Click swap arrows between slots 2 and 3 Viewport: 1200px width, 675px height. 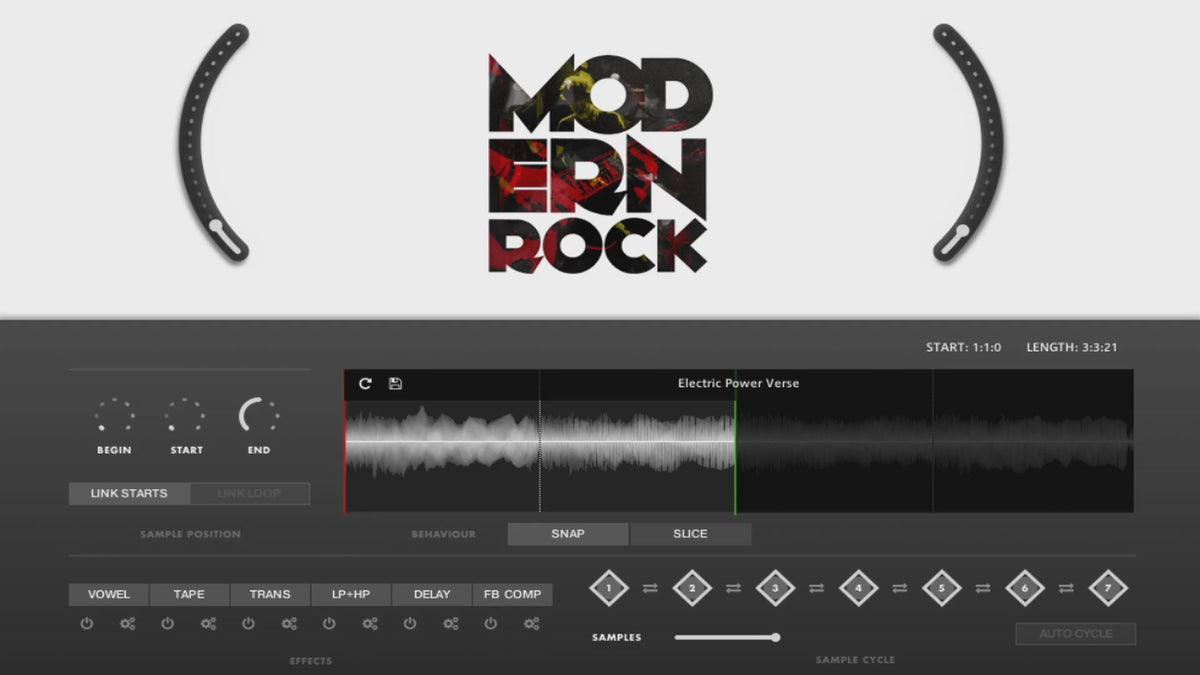click(733, 589)
